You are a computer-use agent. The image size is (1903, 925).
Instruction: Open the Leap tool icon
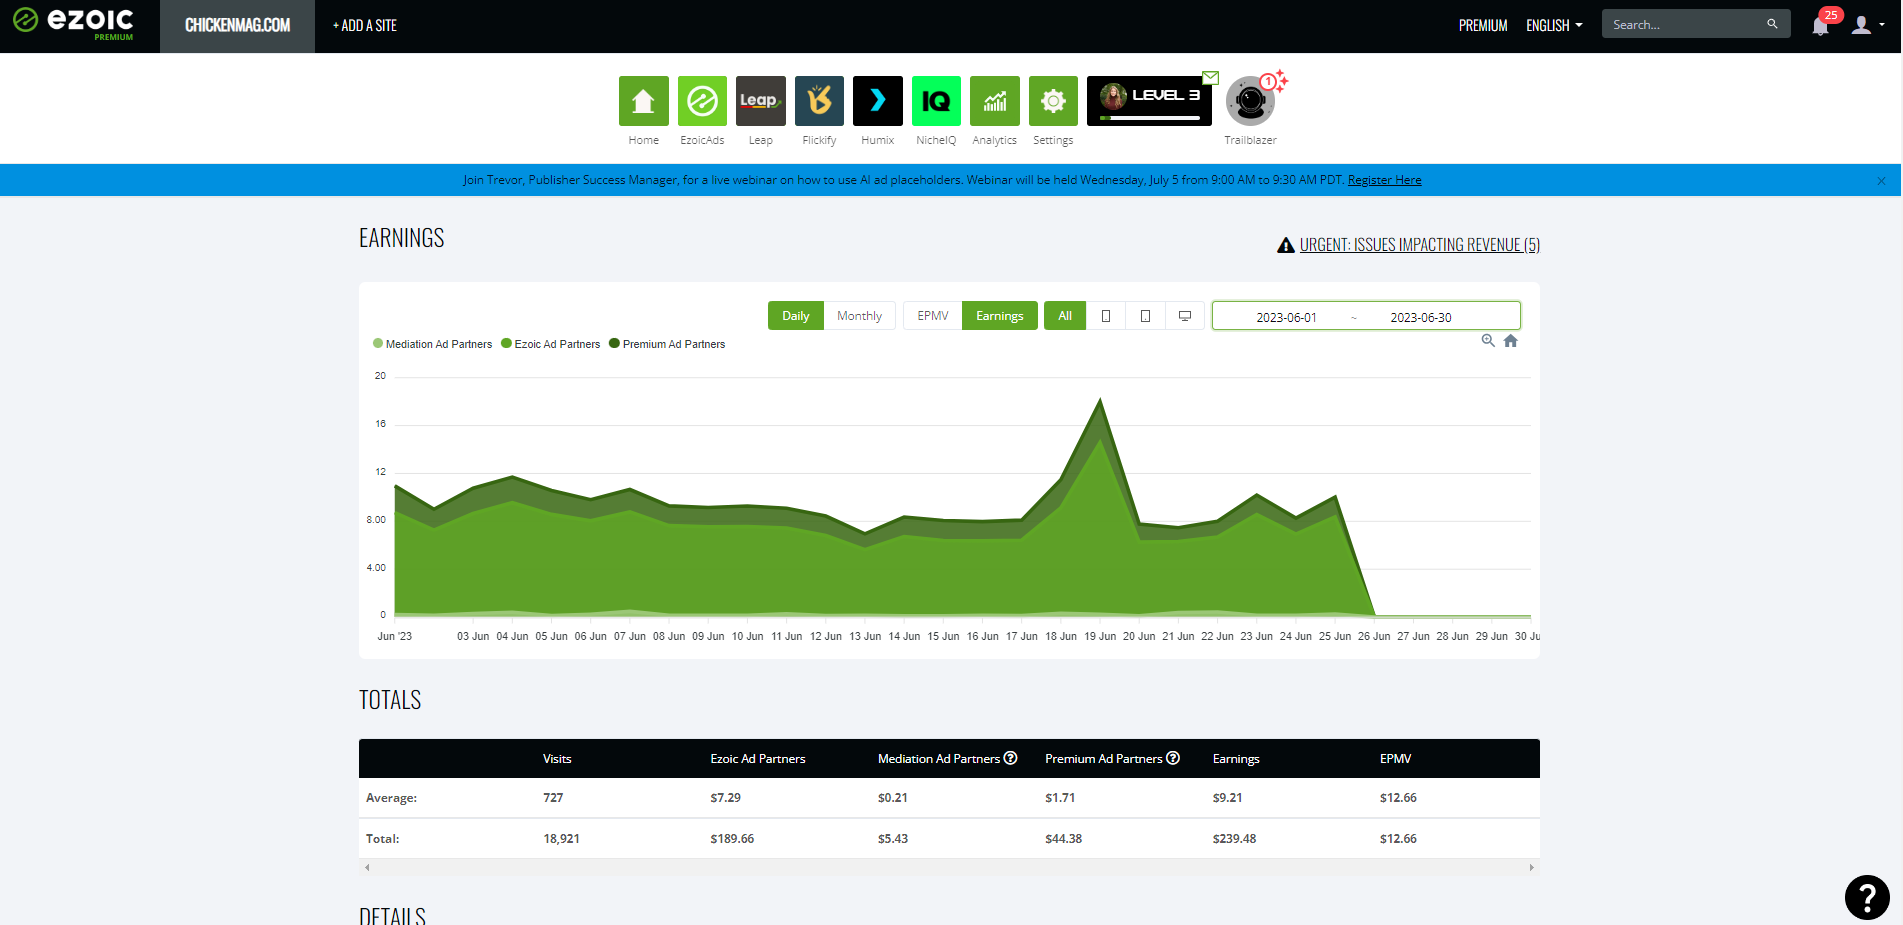761,101
